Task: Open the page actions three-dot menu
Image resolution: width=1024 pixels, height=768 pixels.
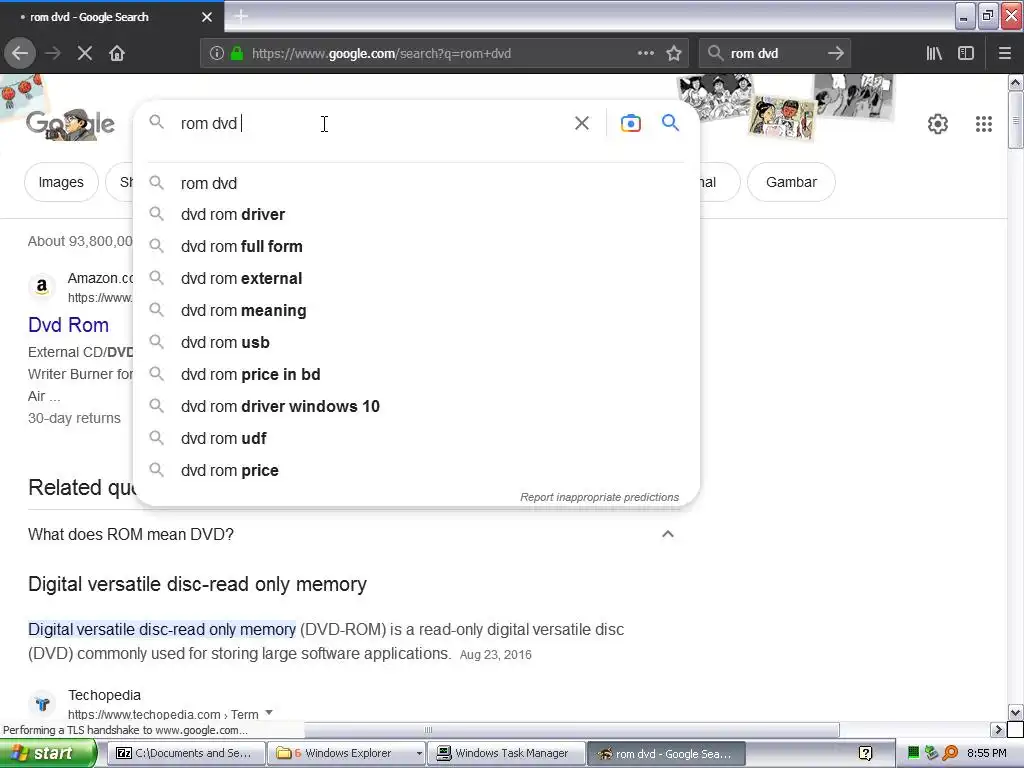Action: point(645,53)
